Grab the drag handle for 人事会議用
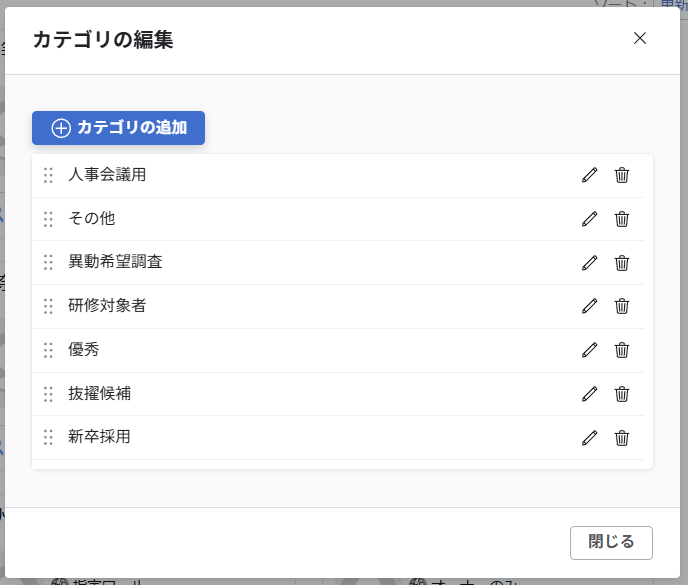Image resolution: width=688 pixels, height=585 pixels. [48, 175]
